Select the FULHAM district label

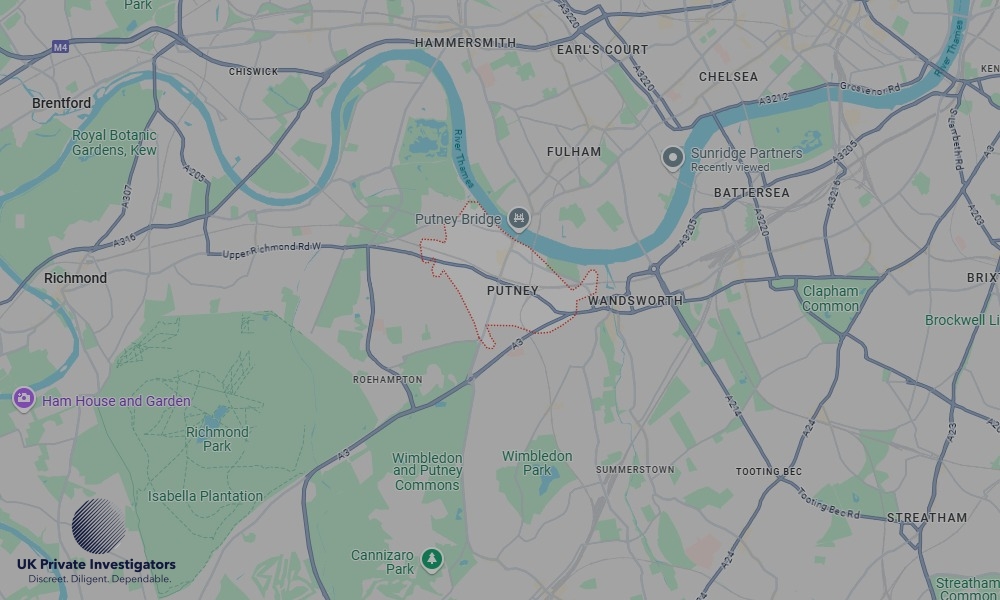574,152
